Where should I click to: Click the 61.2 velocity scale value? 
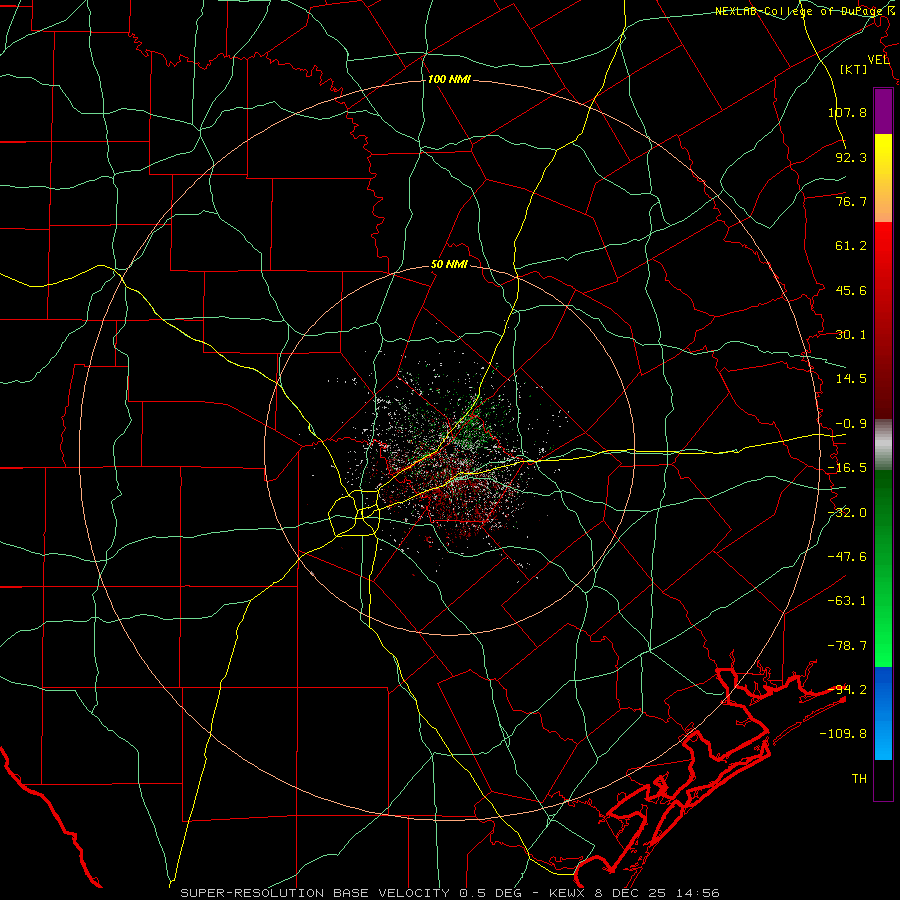851,246
